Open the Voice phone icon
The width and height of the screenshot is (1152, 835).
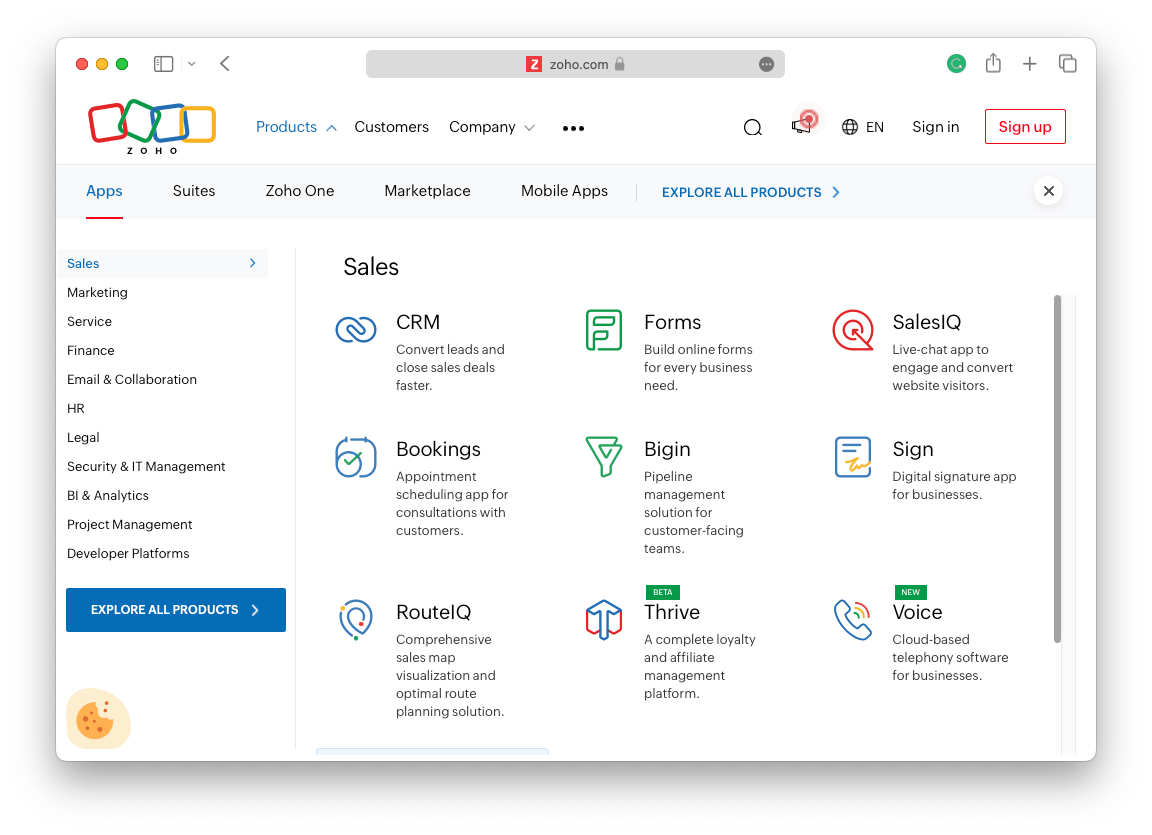pos(852,620)
